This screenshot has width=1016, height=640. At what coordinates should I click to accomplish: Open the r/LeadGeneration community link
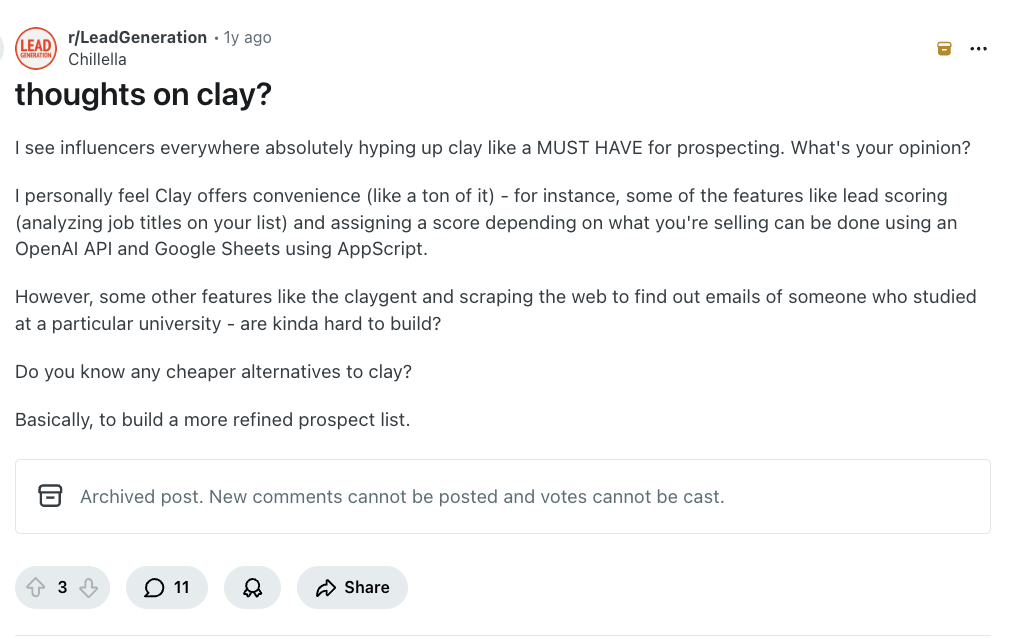click(x=138, y=37)
